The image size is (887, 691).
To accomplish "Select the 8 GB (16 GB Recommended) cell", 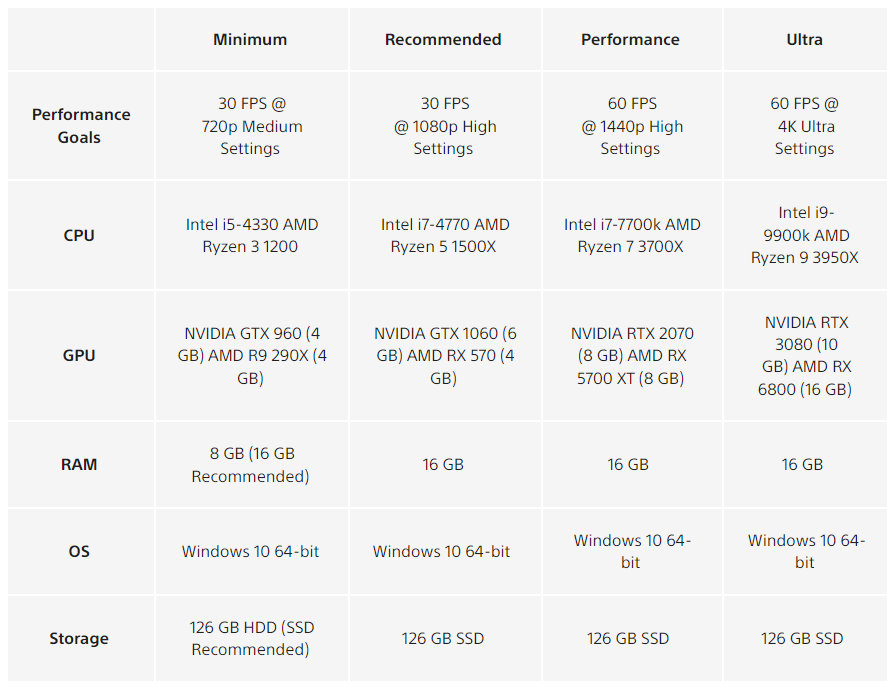I will coord(250,465).
